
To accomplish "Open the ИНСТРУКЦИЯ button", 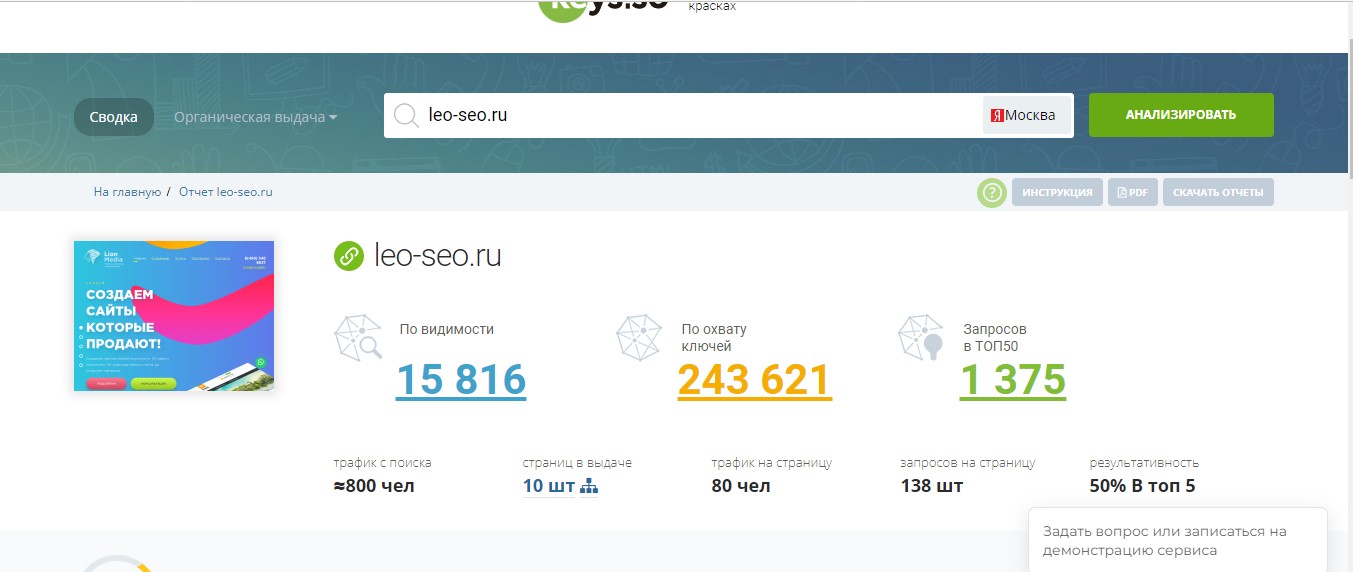I will click(1057, 192).
